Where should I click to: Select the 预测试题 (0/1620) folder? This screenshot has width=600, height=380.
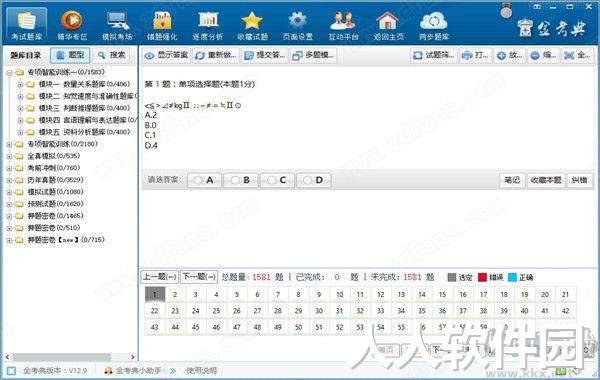(x=55, y=204)
